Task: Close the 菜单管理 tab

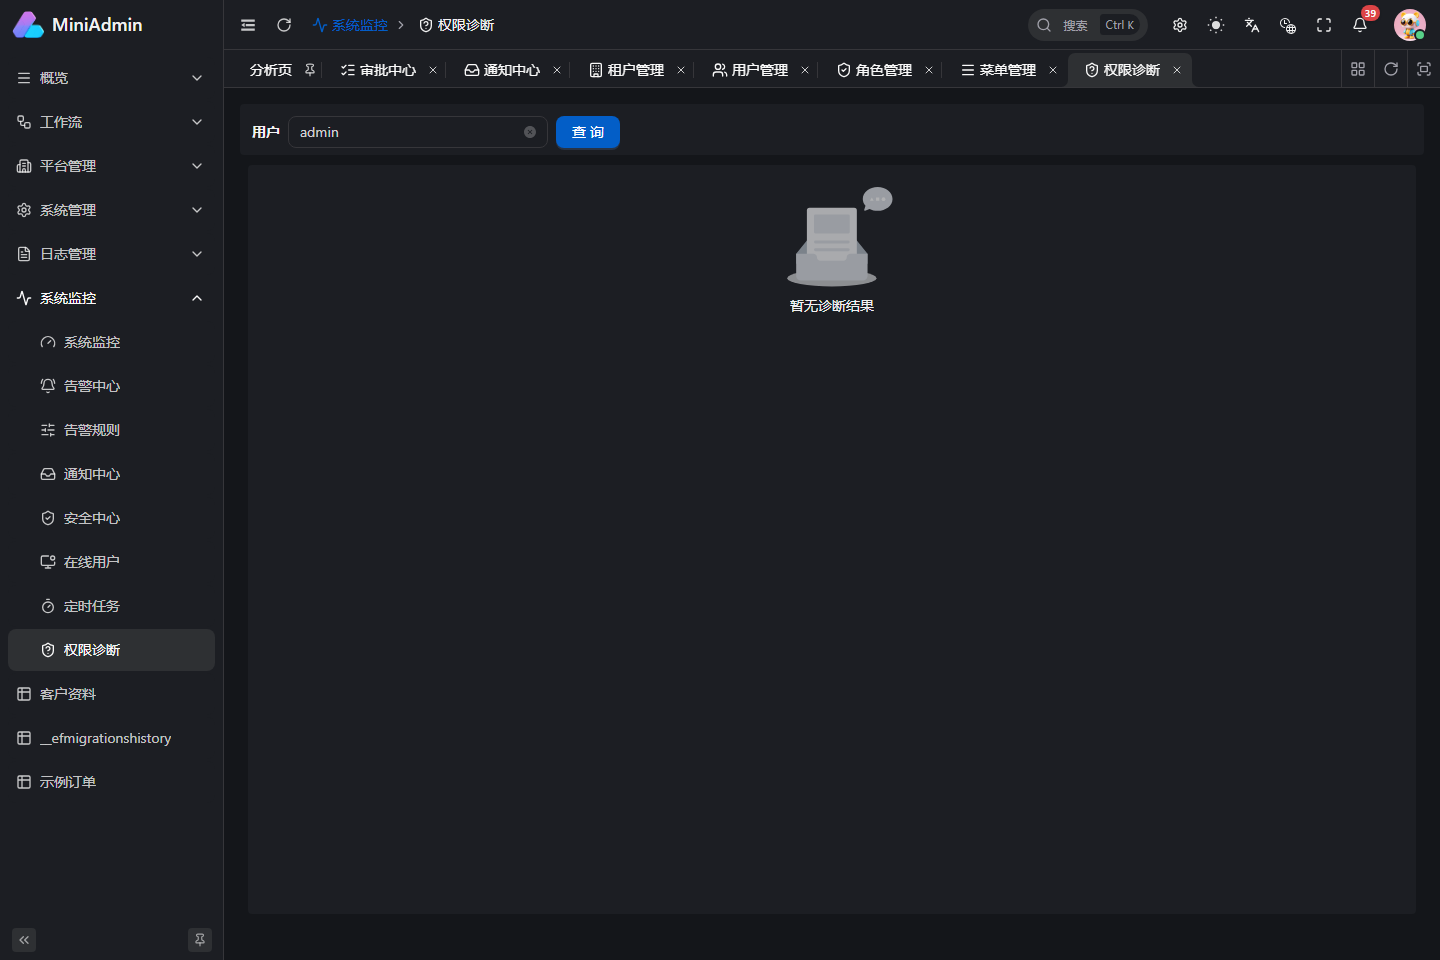Action: (1053, 70)
